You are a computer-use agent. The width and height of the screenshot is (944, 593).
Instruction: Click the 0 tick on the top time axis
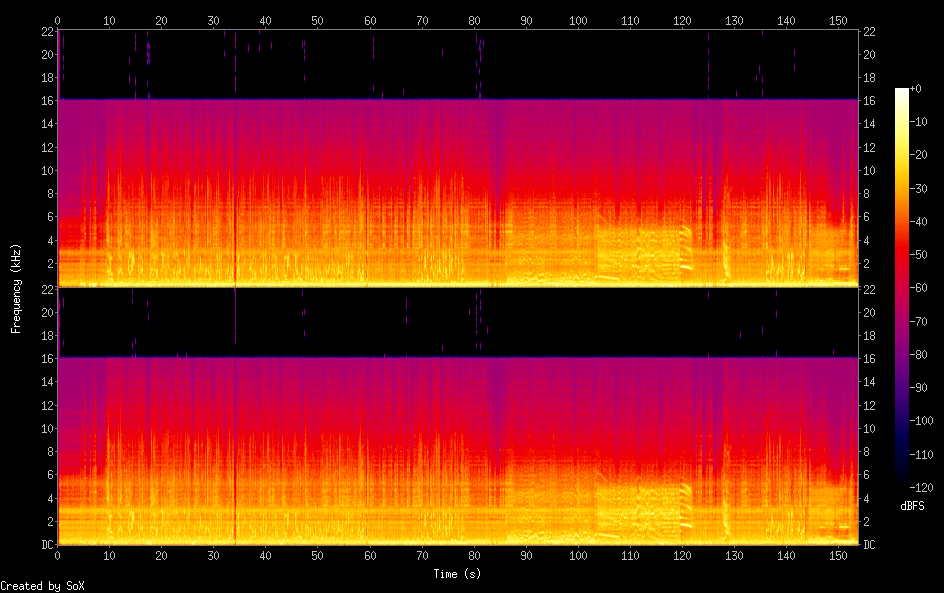click(x=58, y=20)
